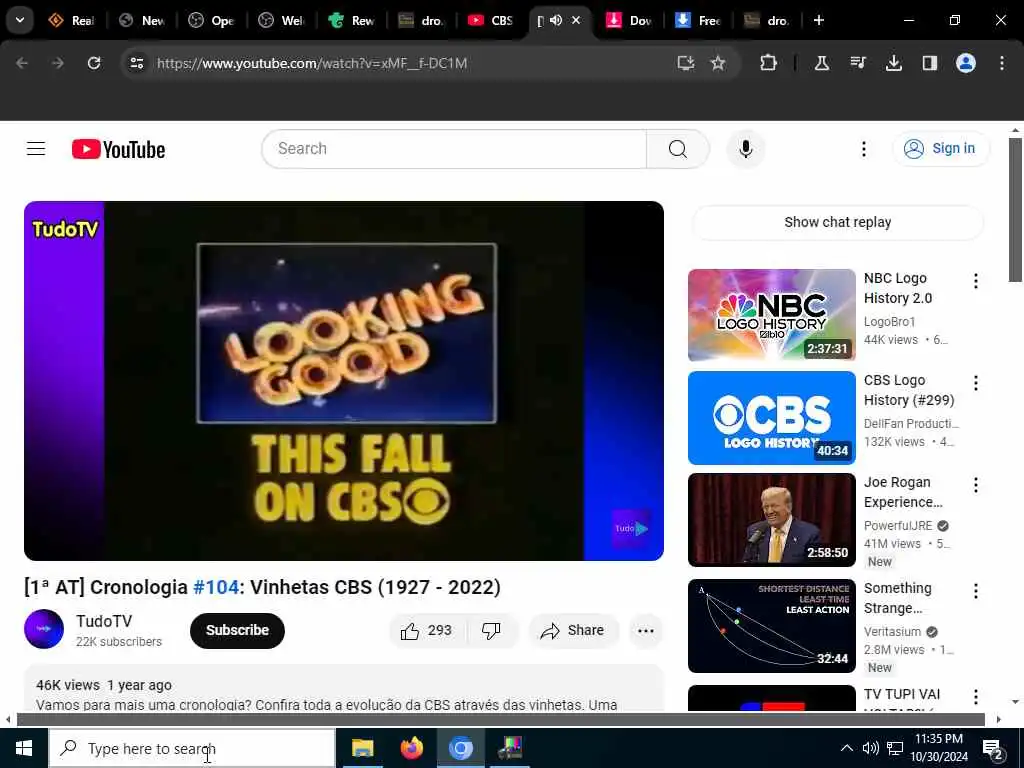Viewport: 1024px width, 768px height.
Task: Click the Share button
Action: click(573, 630)
